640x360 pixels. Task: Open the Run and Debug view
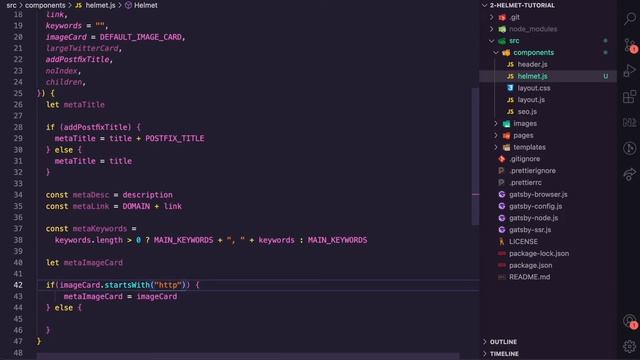[630, 71]
